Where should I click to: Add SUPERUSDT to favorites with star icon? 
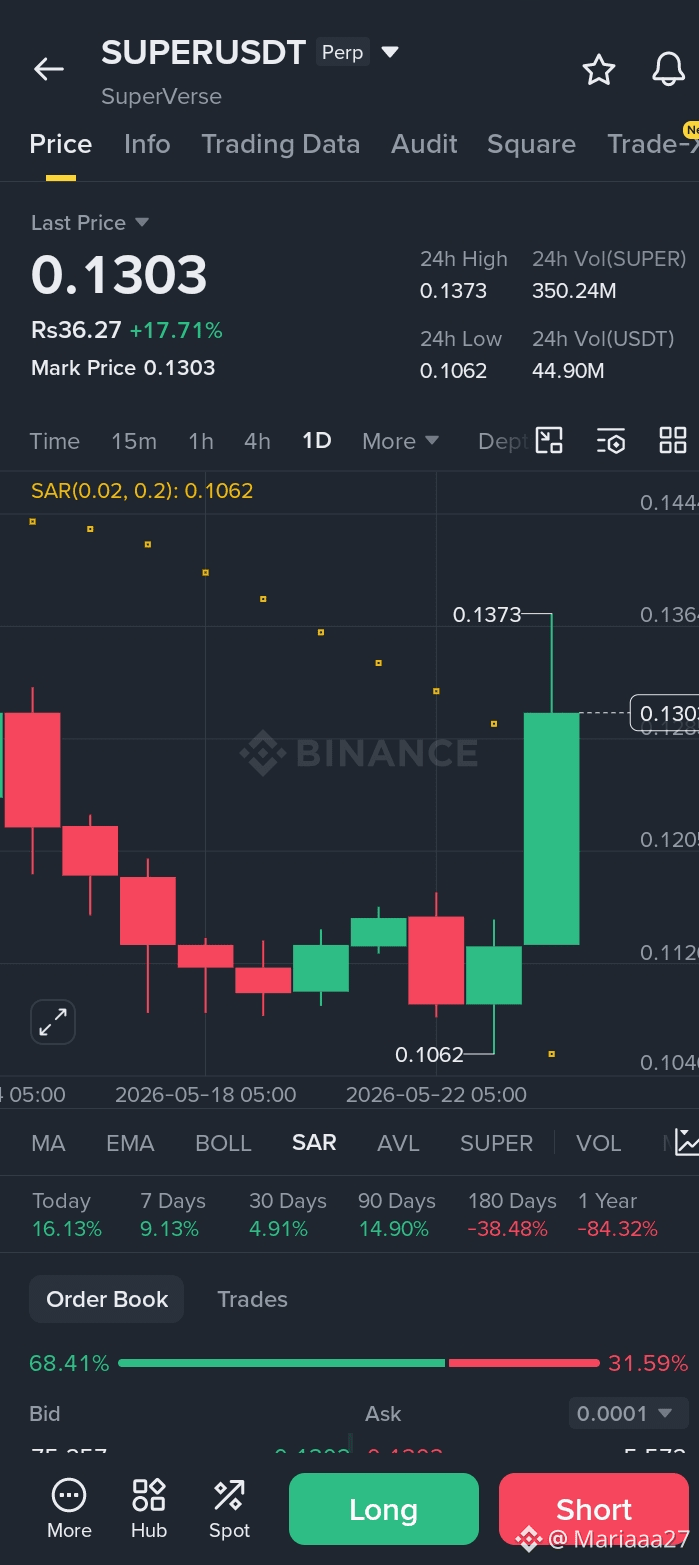(598, 69)
